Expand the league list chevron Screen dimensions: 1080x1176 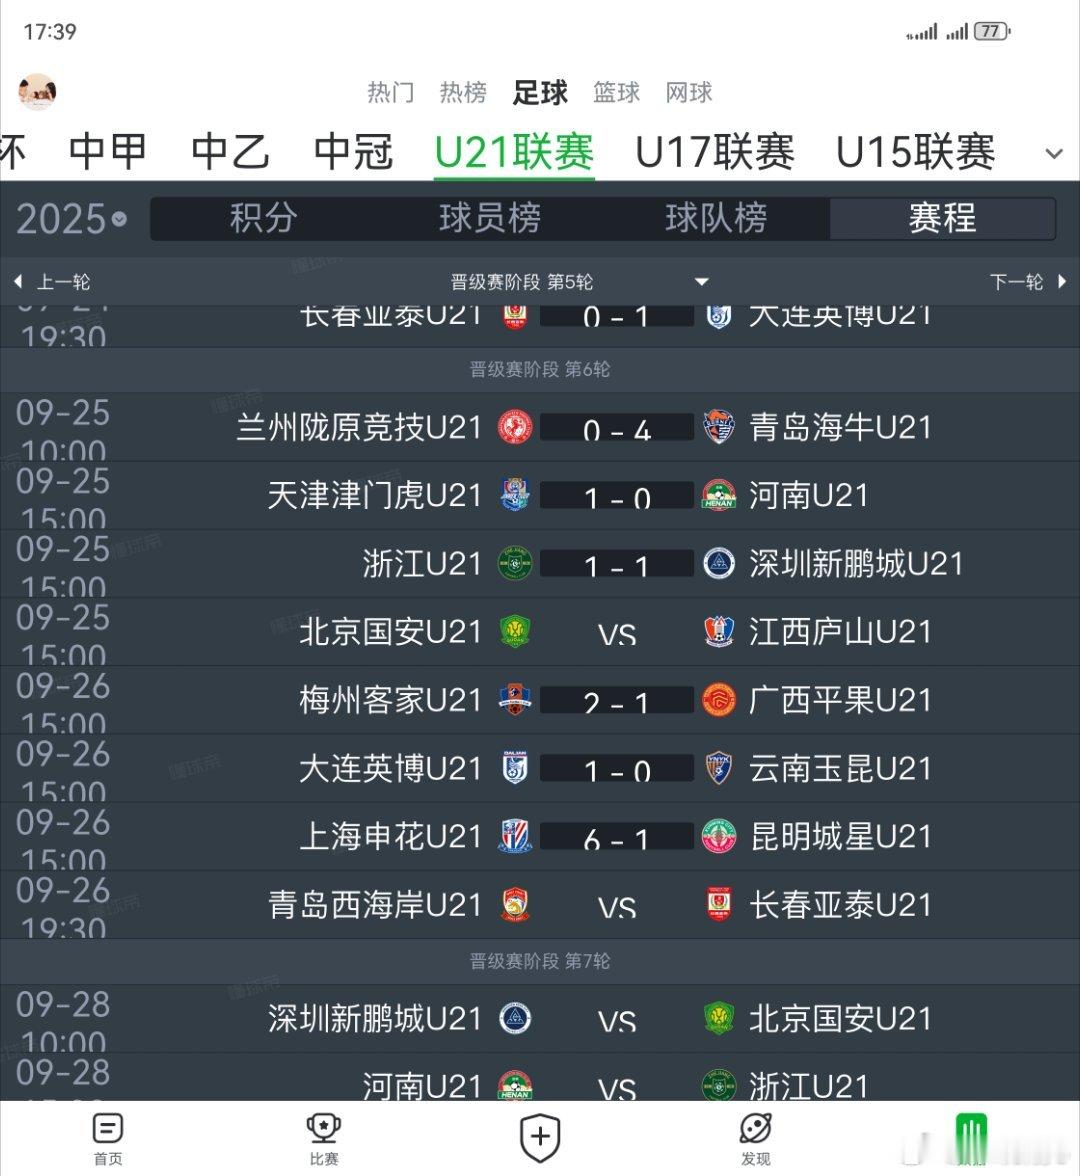tap(1054, 154)
